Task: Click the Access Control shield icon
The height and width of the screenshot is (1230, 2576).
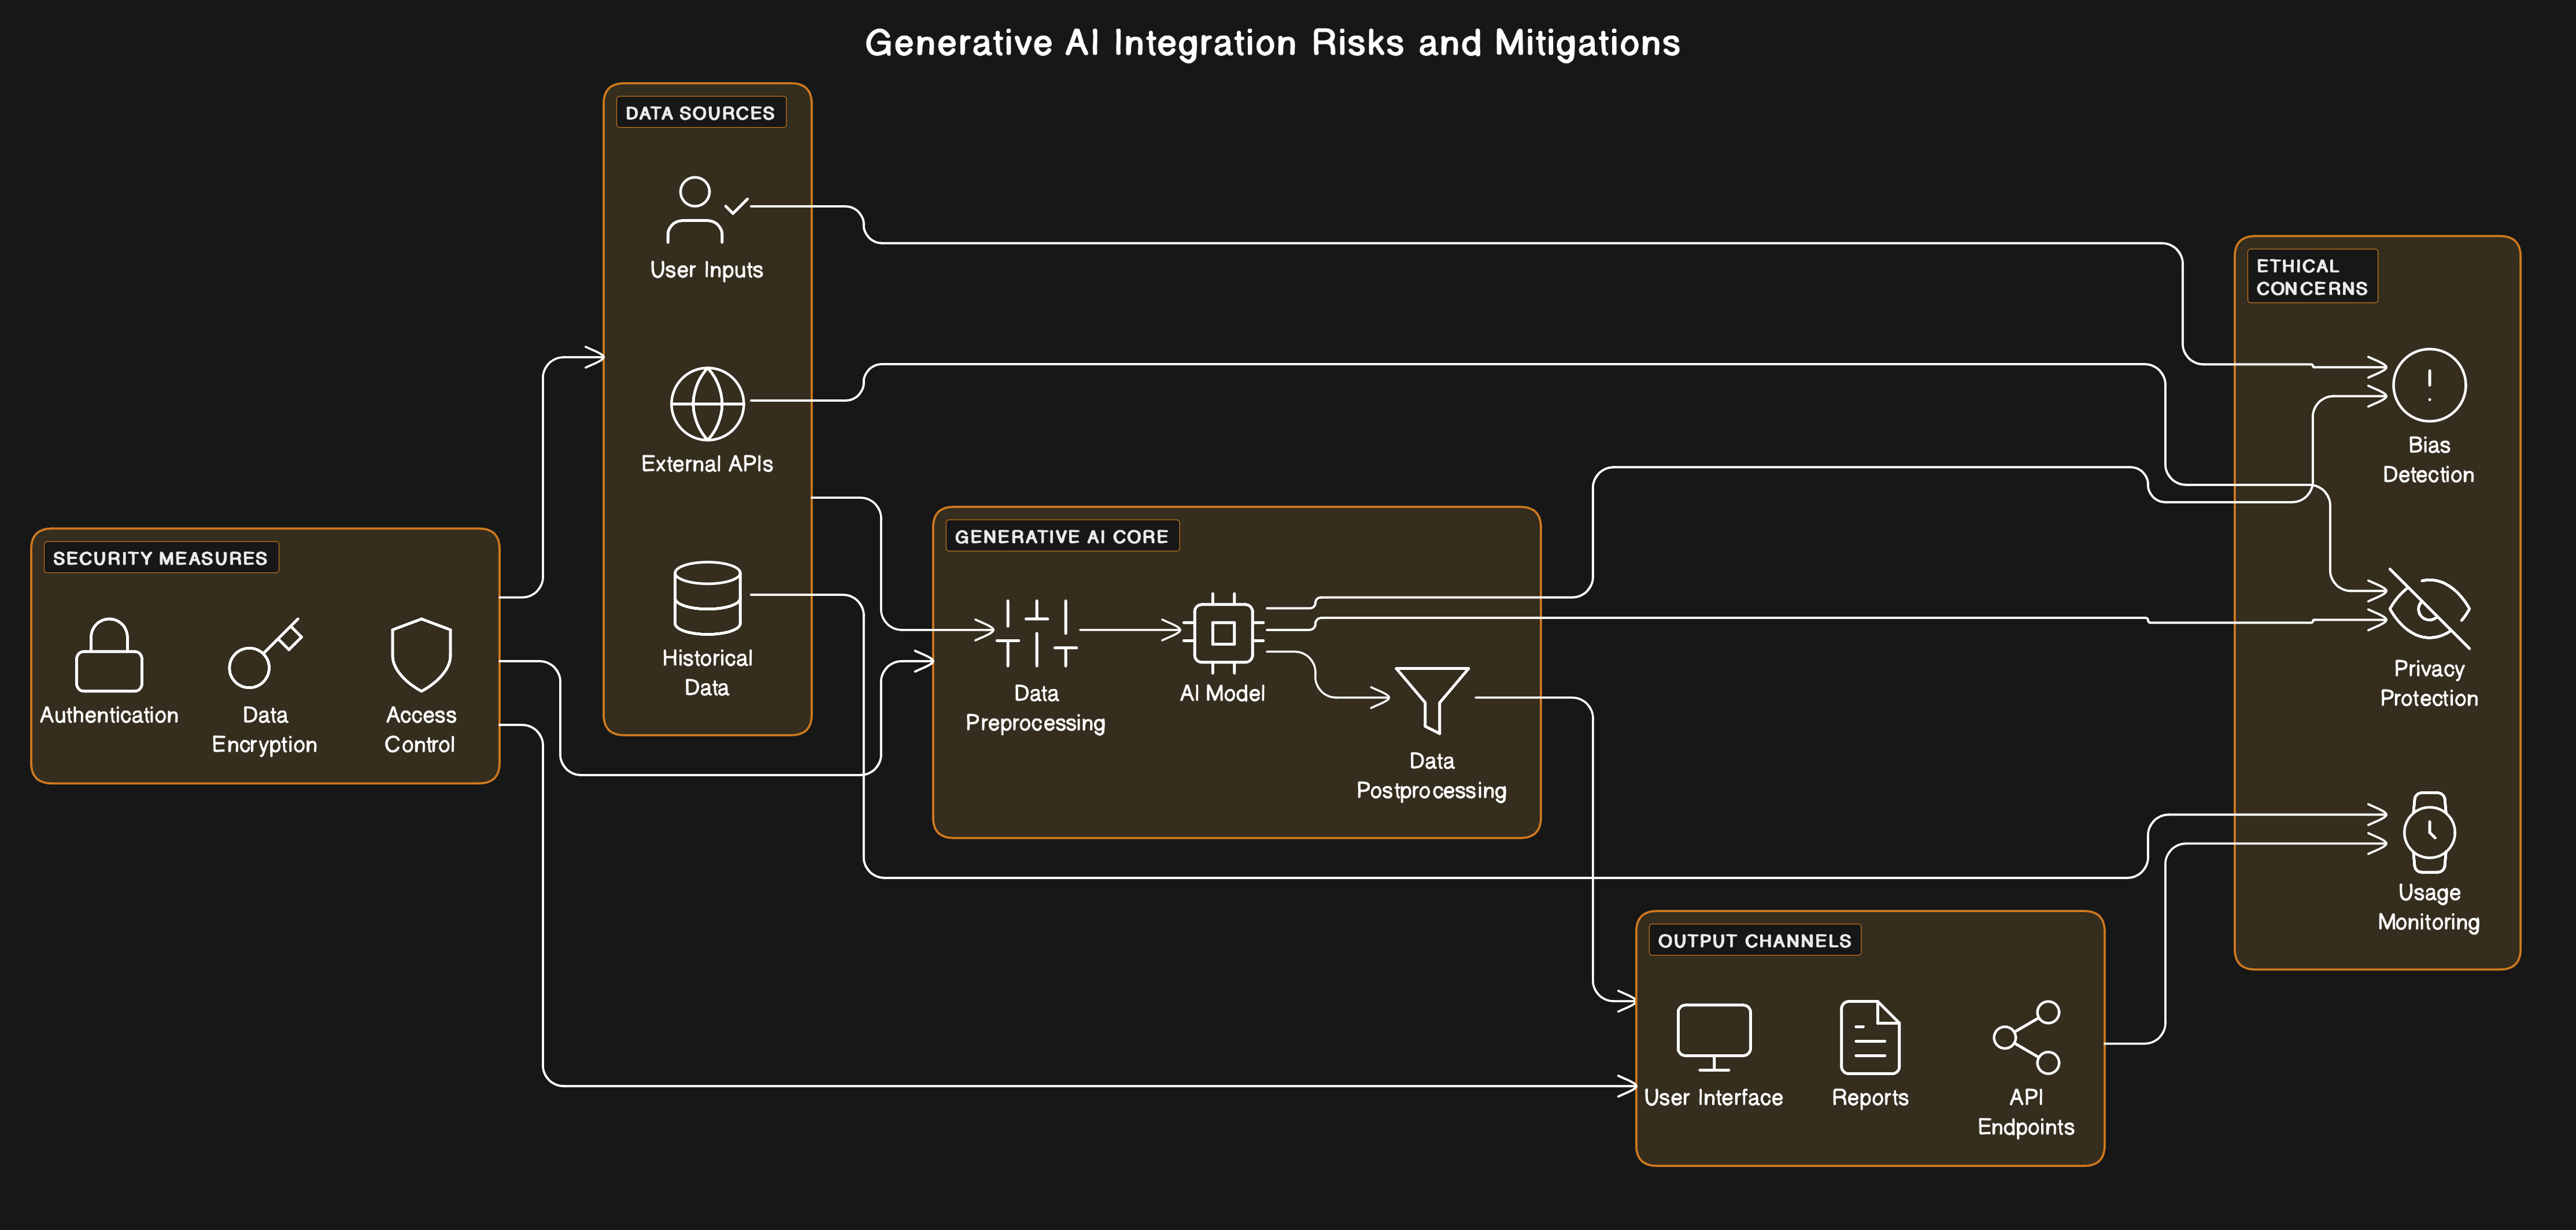Action: 421,655
